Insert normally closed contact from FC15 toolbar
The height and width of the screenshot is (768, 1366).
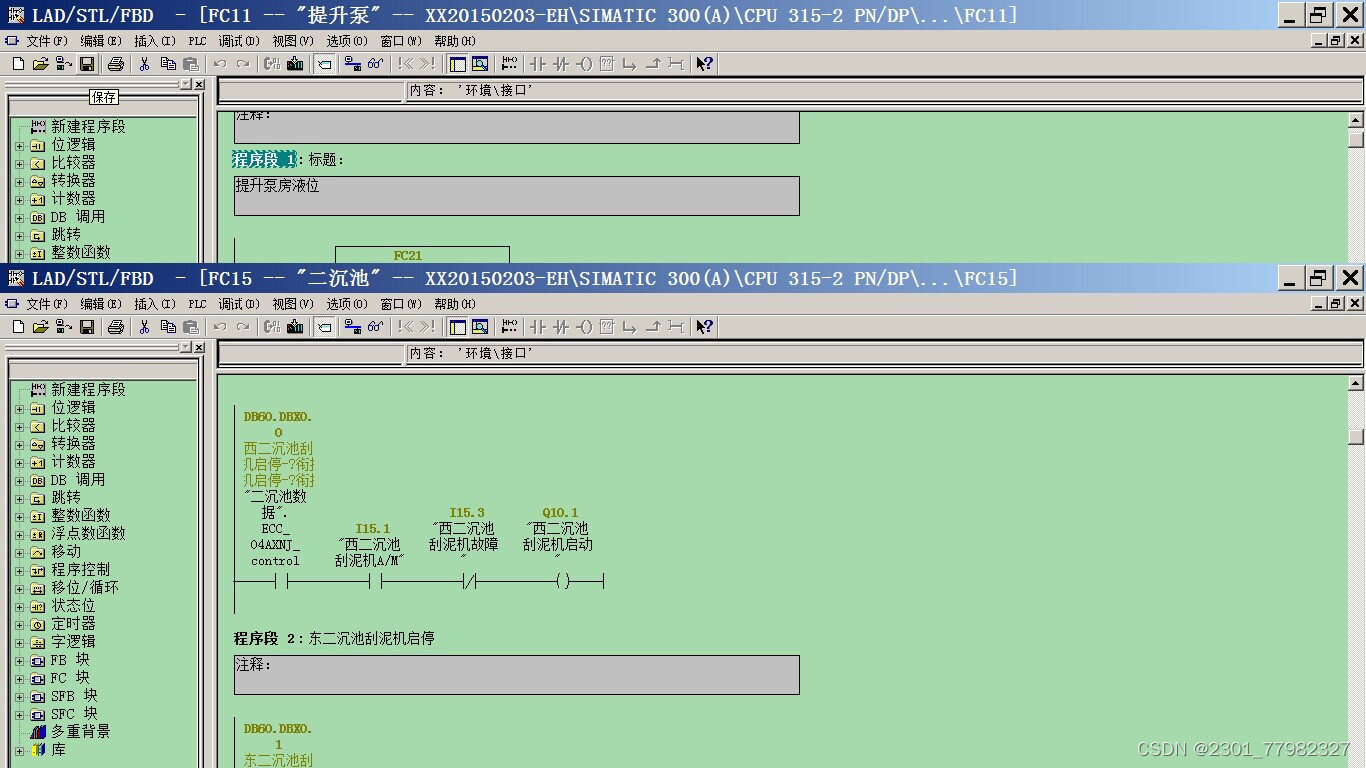(x=561, y=327)
